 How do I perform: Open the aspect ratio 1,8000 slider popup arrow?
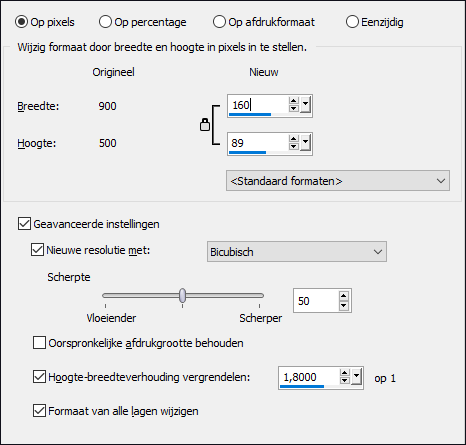tap(356, 377)
